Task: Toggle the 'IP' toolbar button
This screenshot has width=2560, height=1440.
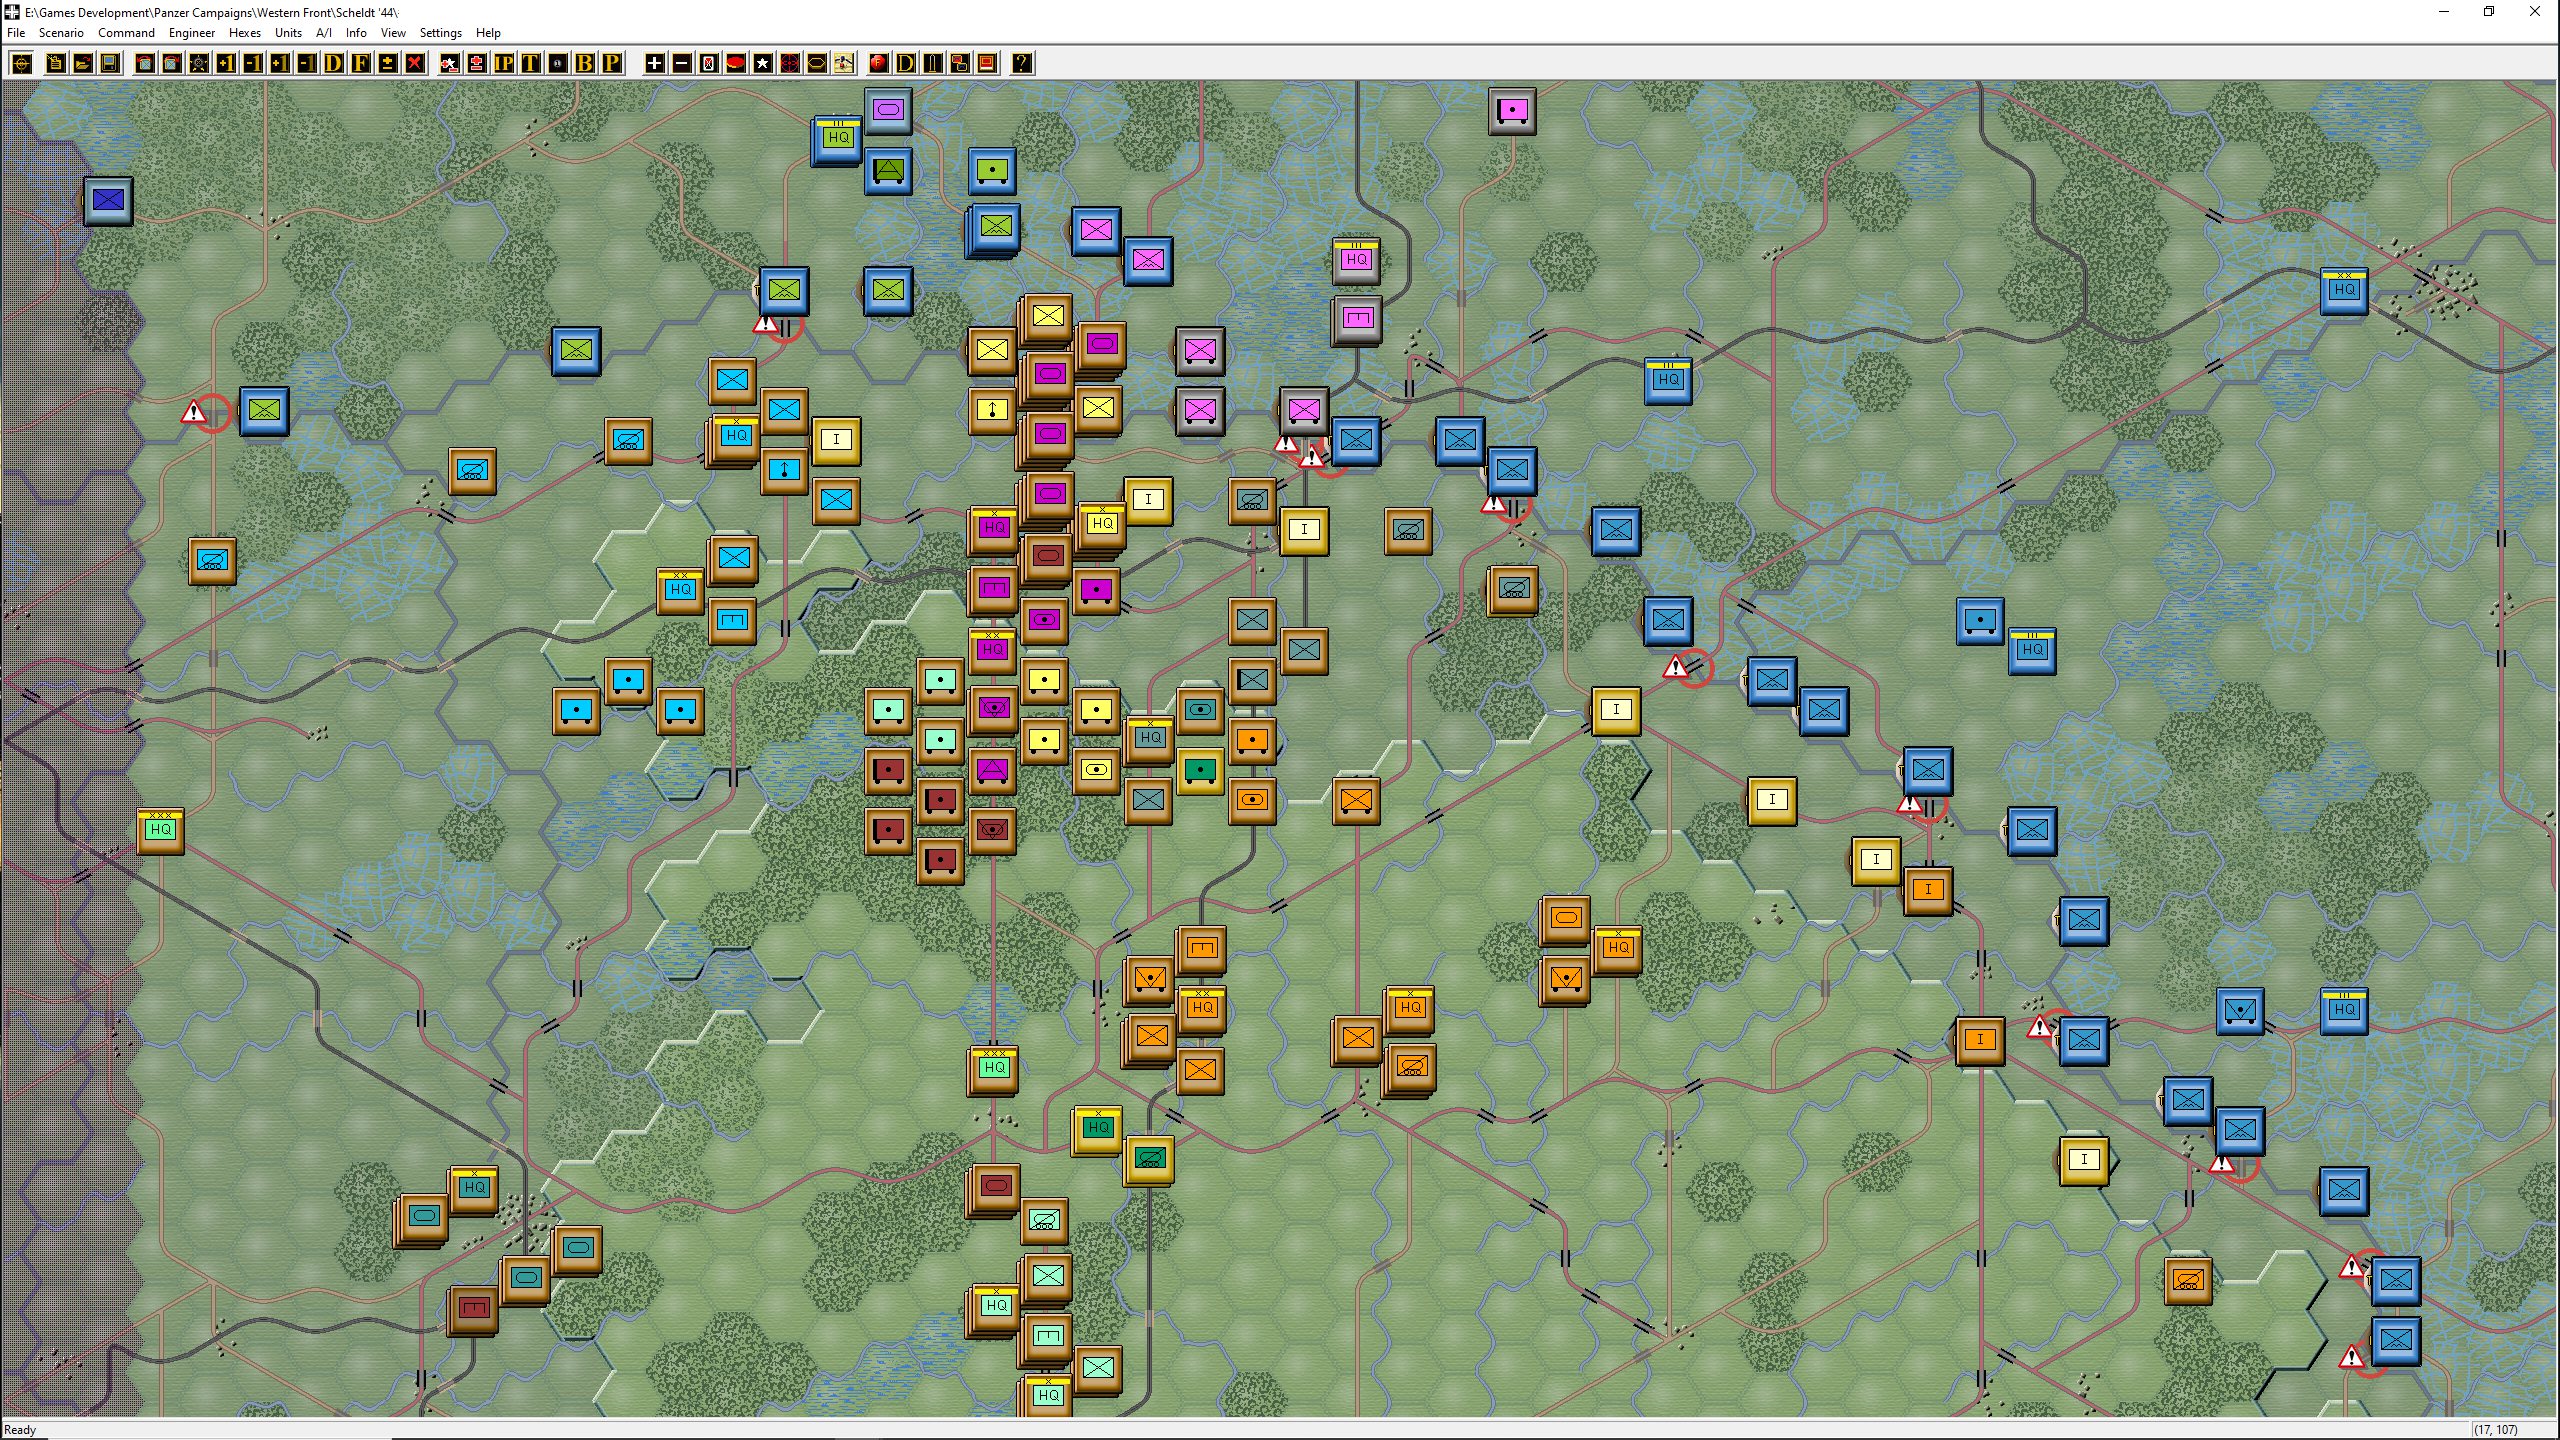Action: pos(504,64)
